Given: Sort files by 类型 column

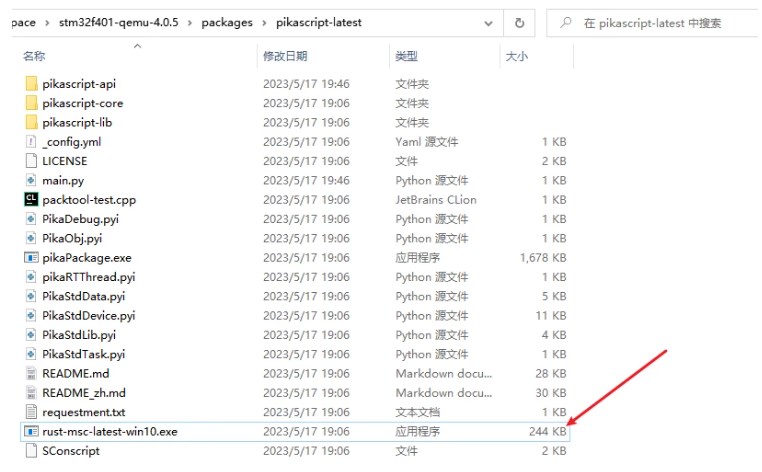Looking at the screenshot, I should (x=406, y=56).
